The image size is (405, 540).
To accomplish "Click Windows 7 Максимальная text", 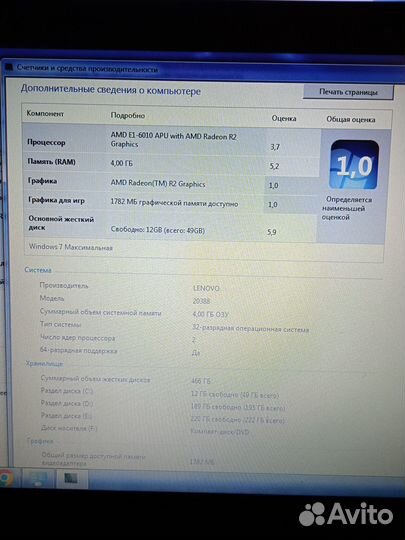I will 71,247.
